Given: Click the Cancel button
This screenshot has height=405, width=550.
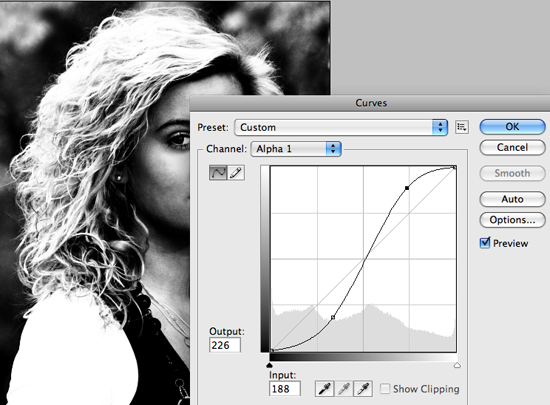Looking at the screenshot, I should [x=512, y=148].
